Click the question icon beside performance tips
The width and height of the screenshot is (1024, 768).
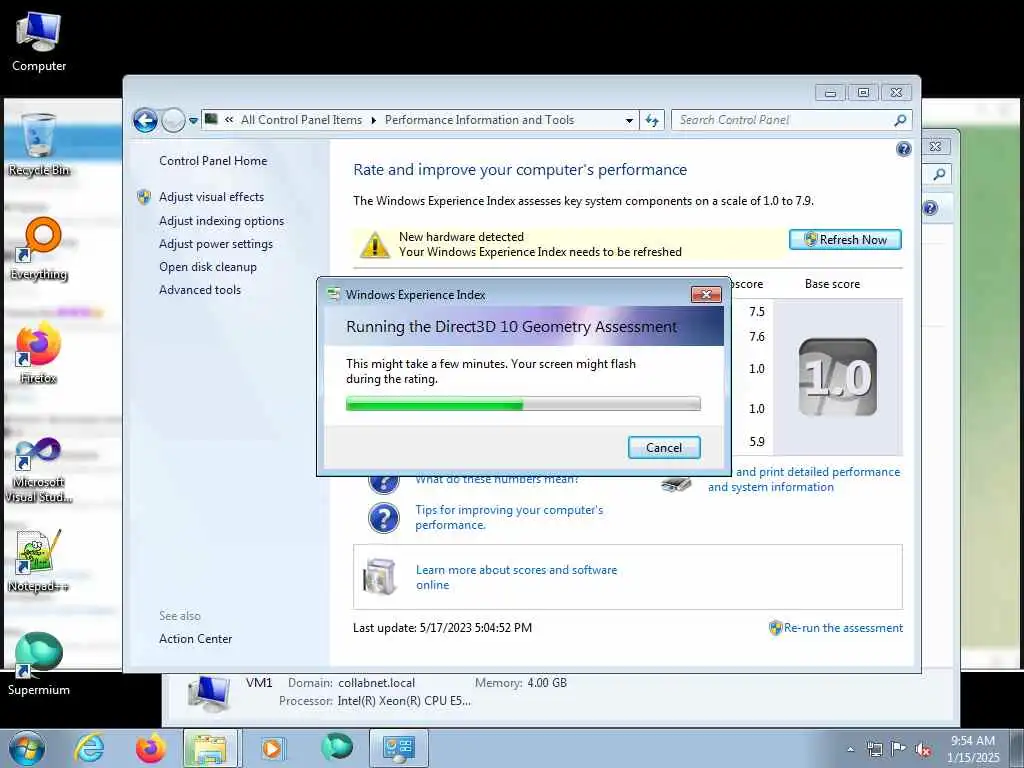383,518
